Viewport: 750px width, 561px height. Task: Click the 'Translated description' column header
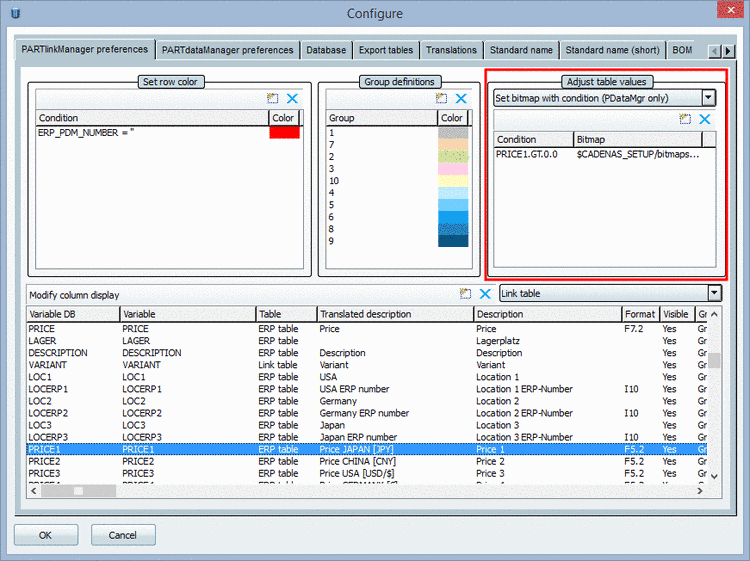pyautogui.click(x=395, y=314)
